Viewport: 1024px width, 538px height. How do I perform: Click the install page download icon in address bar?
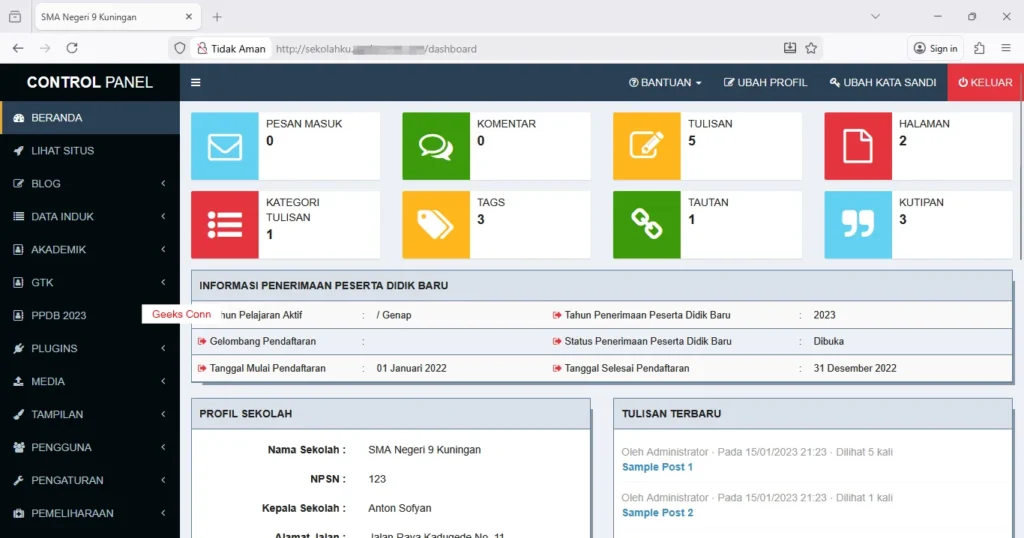790,48
